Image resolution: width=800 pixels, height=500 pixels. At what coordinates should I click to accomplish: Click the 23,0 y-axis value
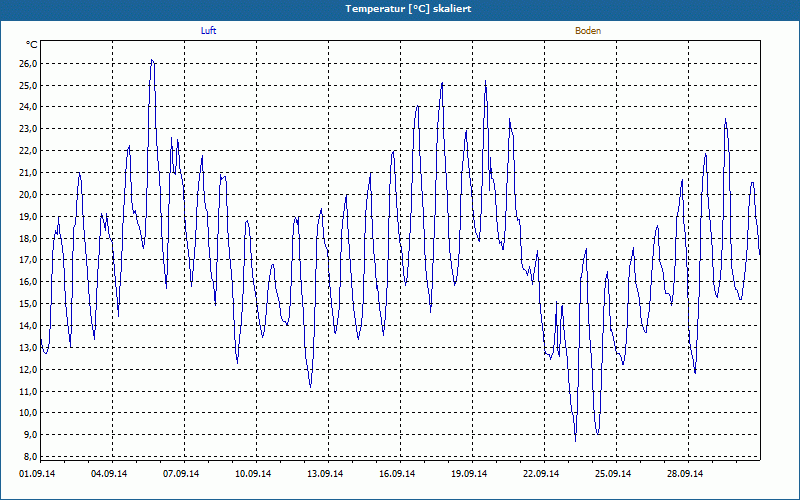(29, 129)
